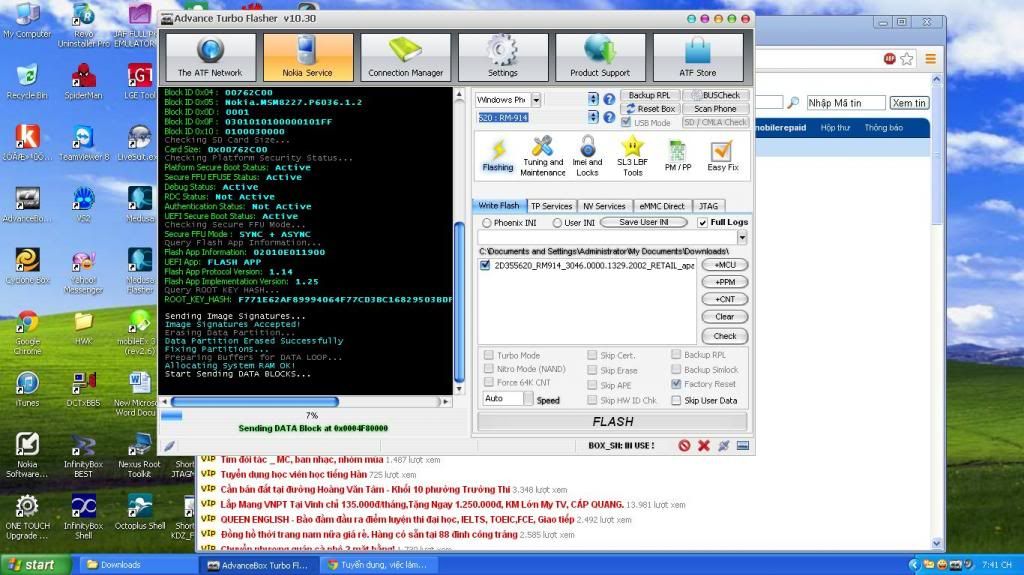Image resolution: width=1024 pixels, height=575 pixels.
Task: Open Cyclone Box desktop shortcut
Action: tap(27, 267)
